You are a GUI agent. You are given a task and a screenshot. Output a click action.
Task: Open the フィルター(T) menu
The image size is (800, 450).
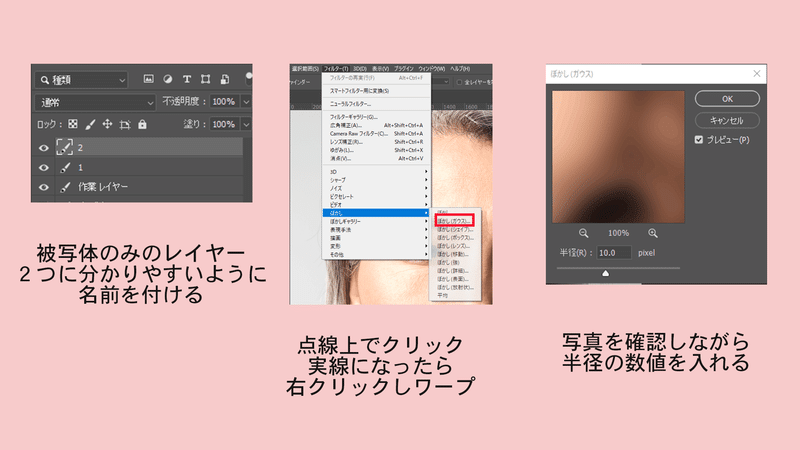point(336,68)
